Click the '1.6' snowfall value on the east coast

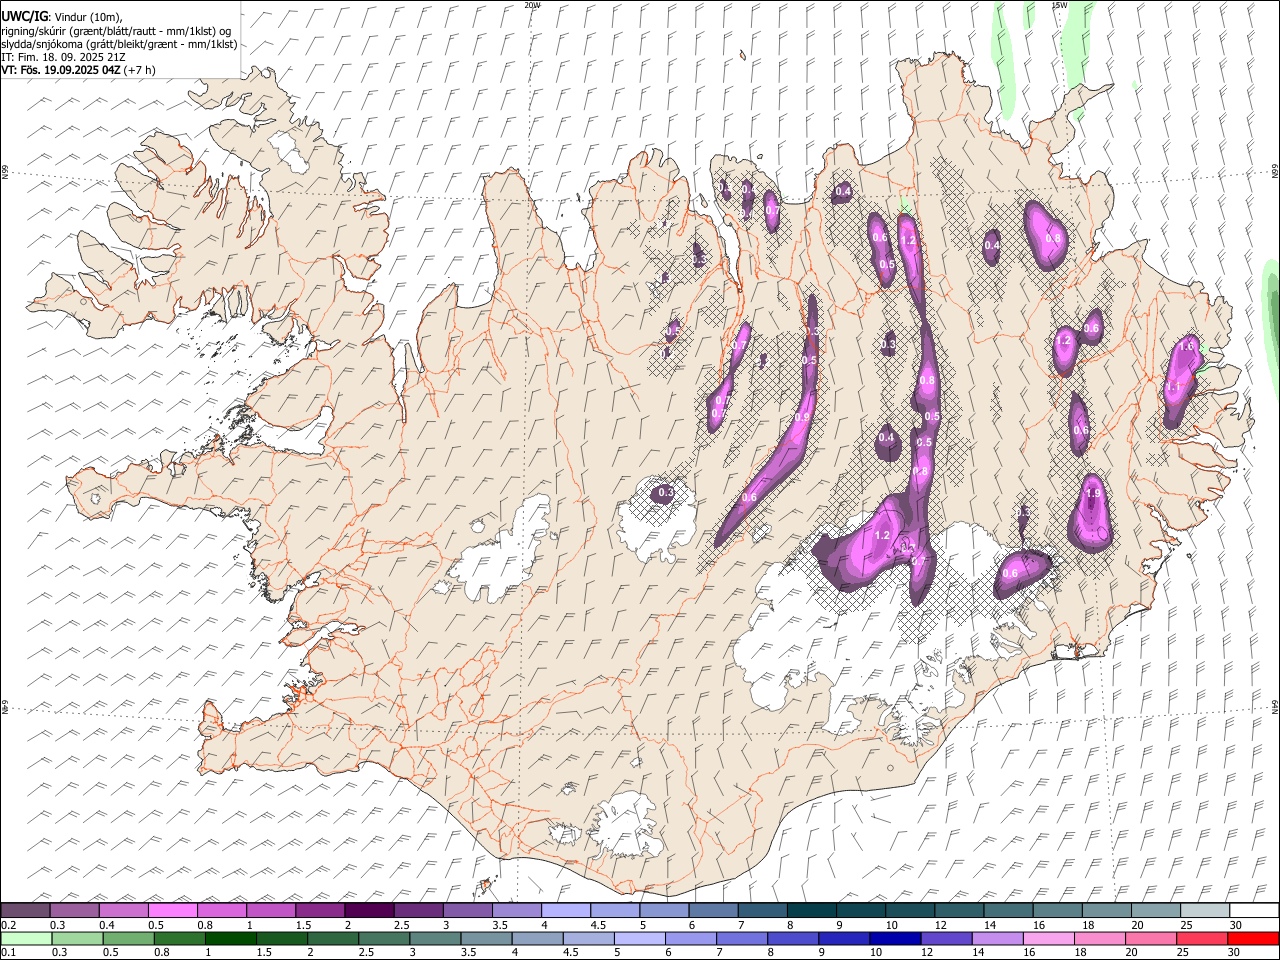click(1187, 346)
